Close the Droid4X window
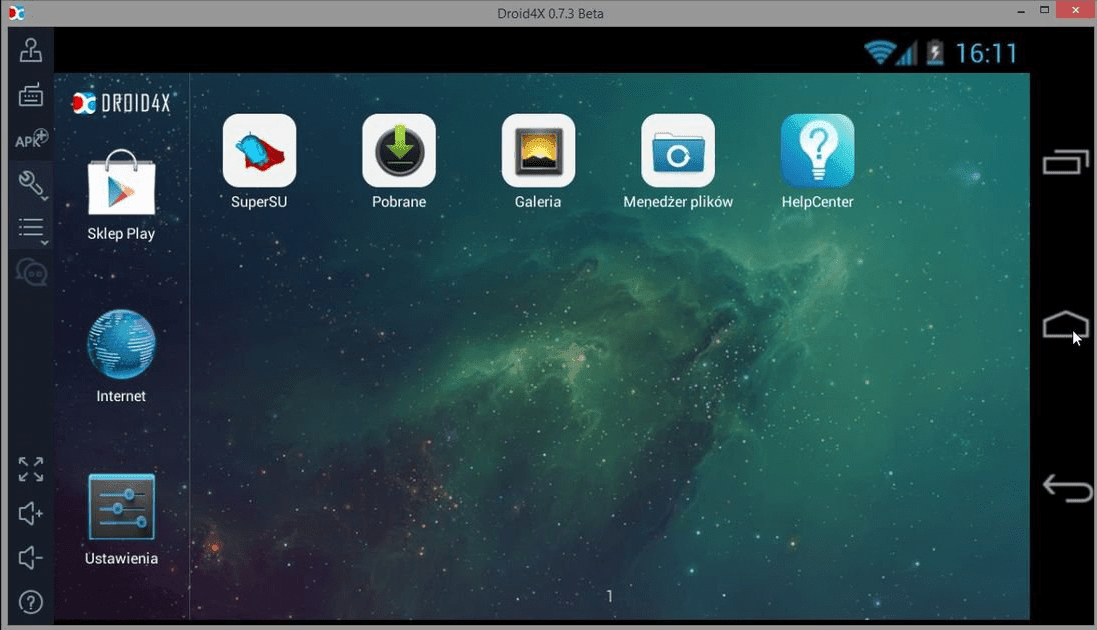This screenshot has width=1097, height=630. coord(1076,10)
